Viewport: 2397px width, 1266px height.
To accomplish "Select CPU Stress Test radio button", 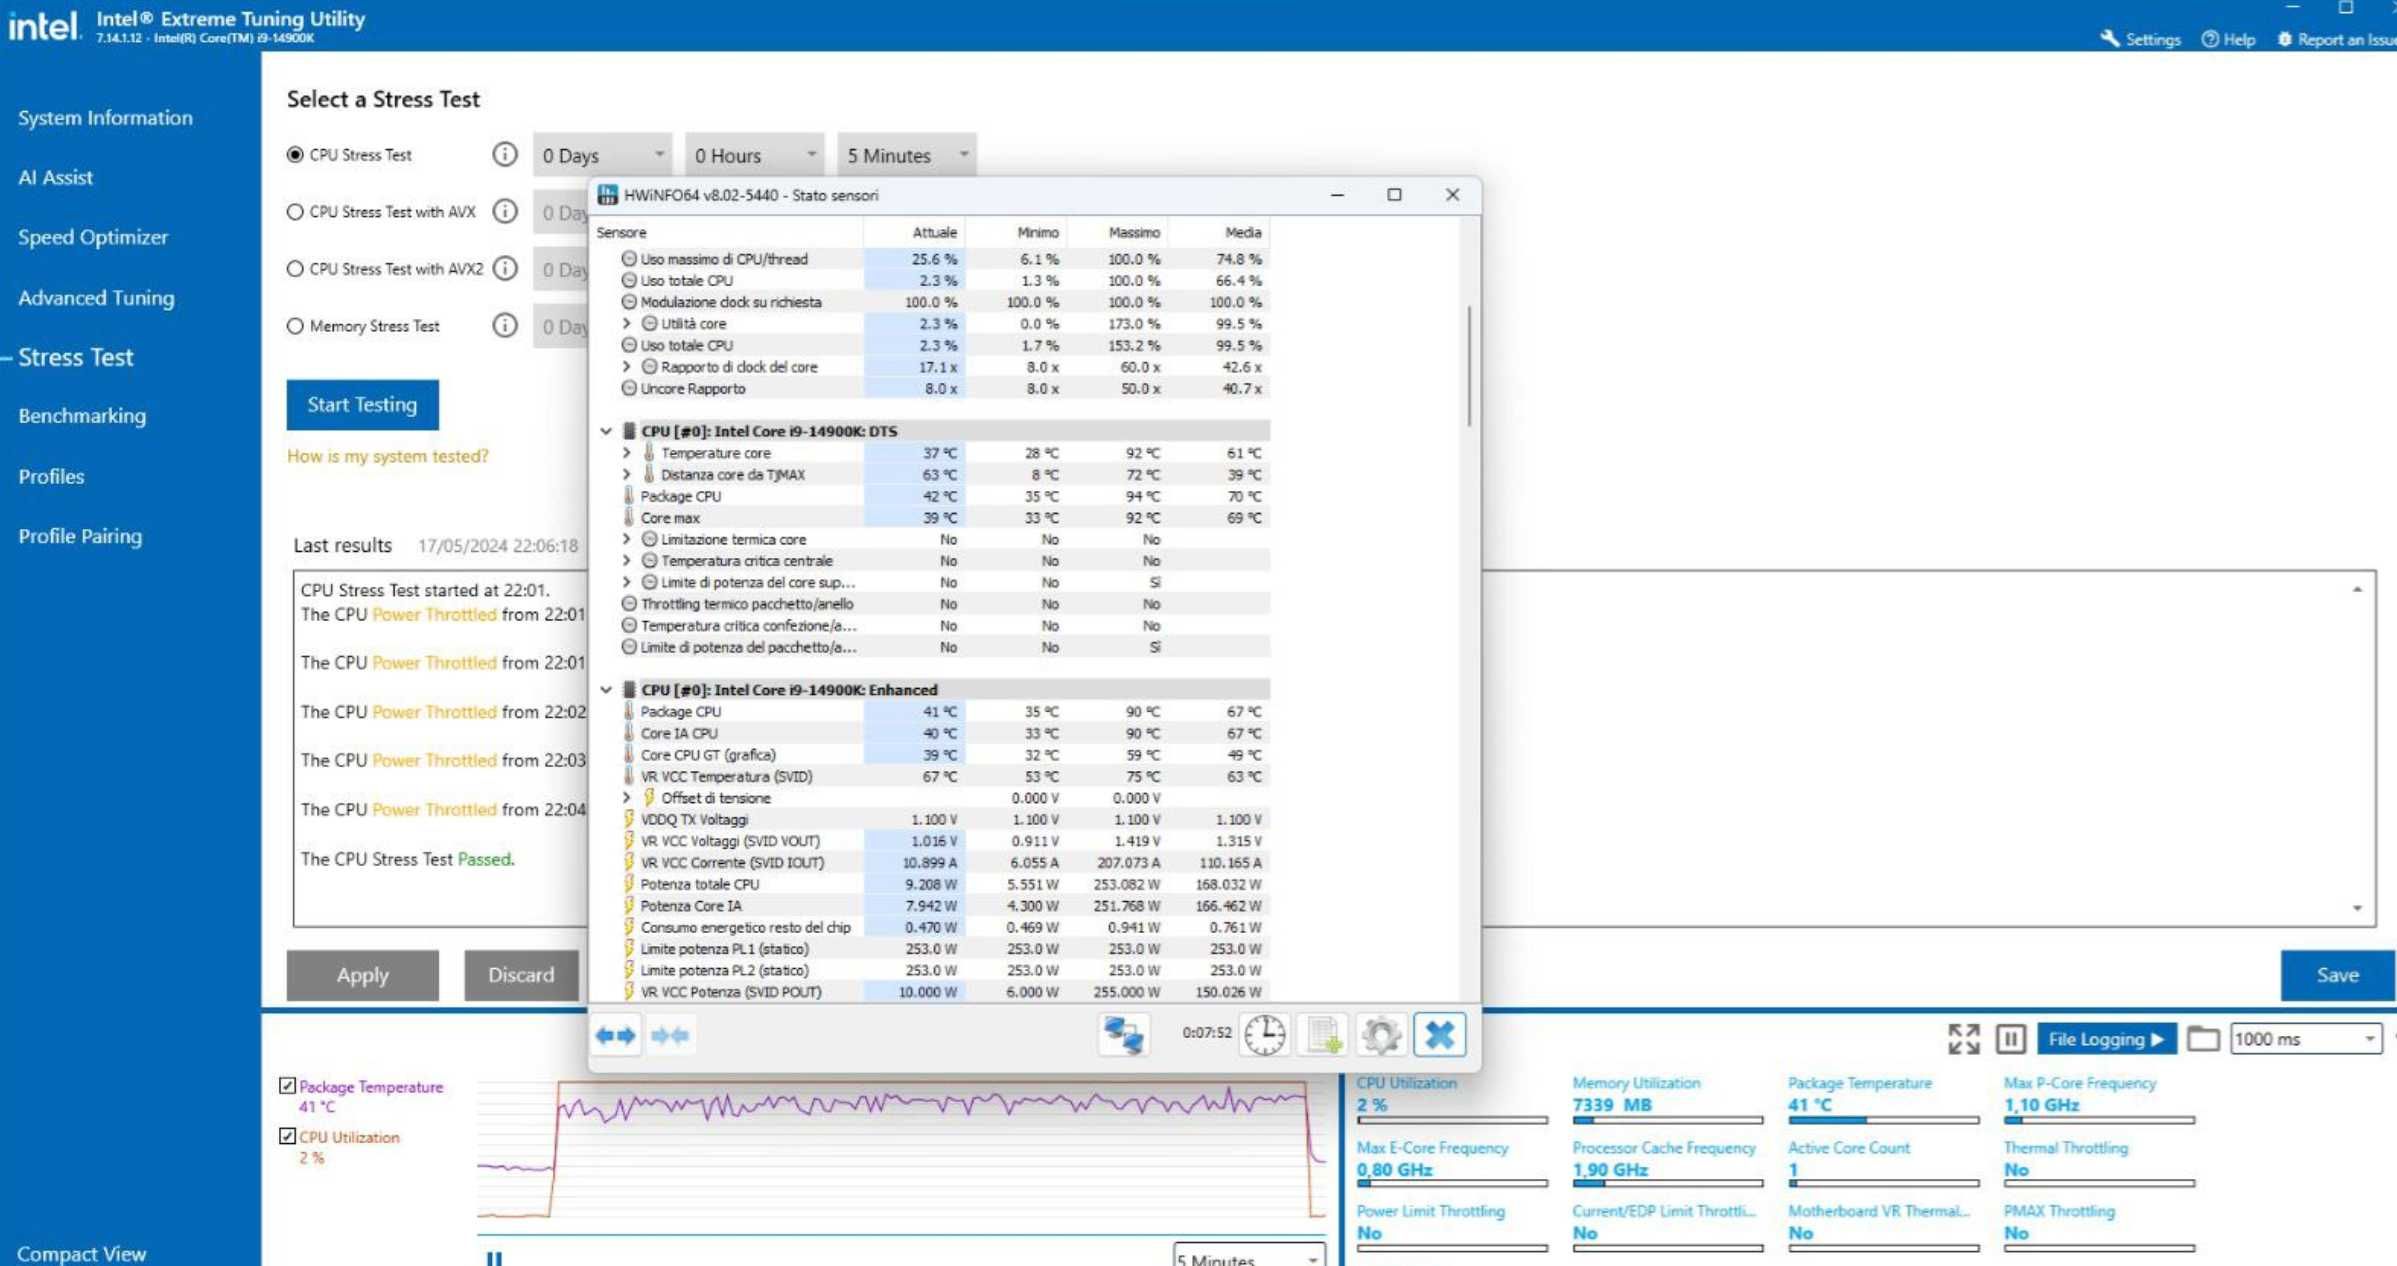I will click(295, 155).
